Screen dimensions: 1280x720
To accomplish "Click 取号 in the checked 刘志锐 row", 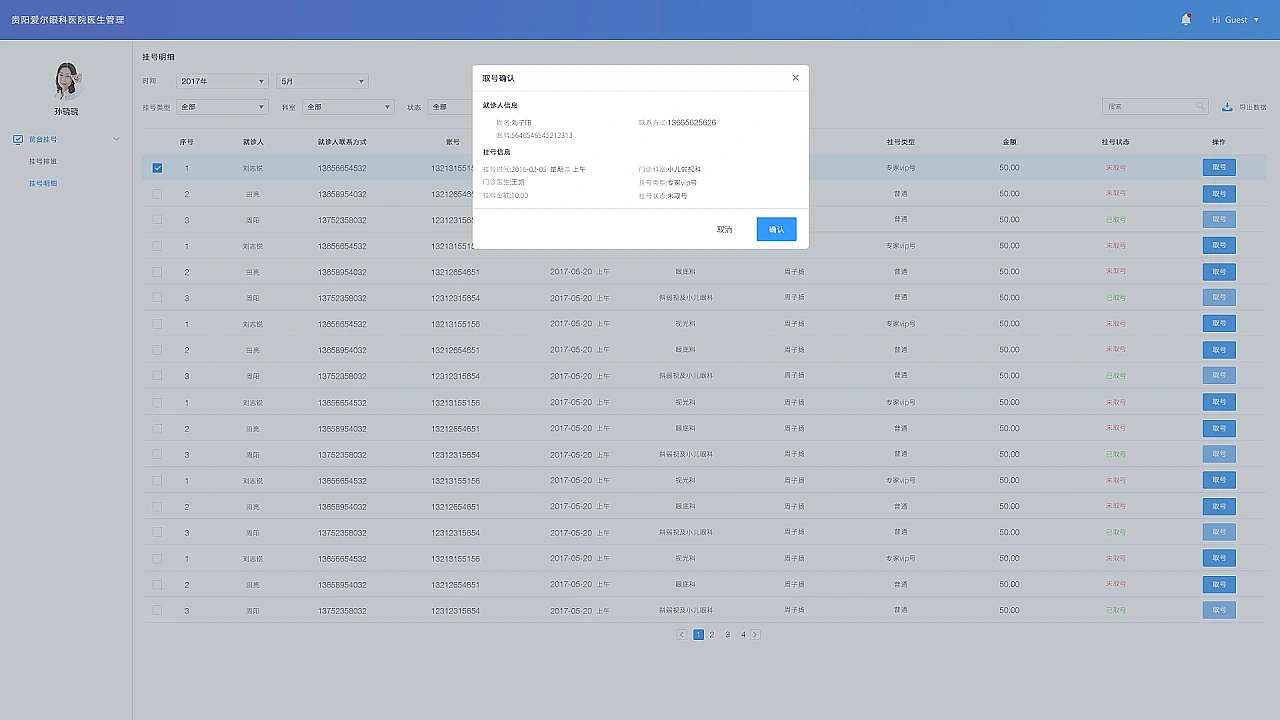I will 1219,168.
